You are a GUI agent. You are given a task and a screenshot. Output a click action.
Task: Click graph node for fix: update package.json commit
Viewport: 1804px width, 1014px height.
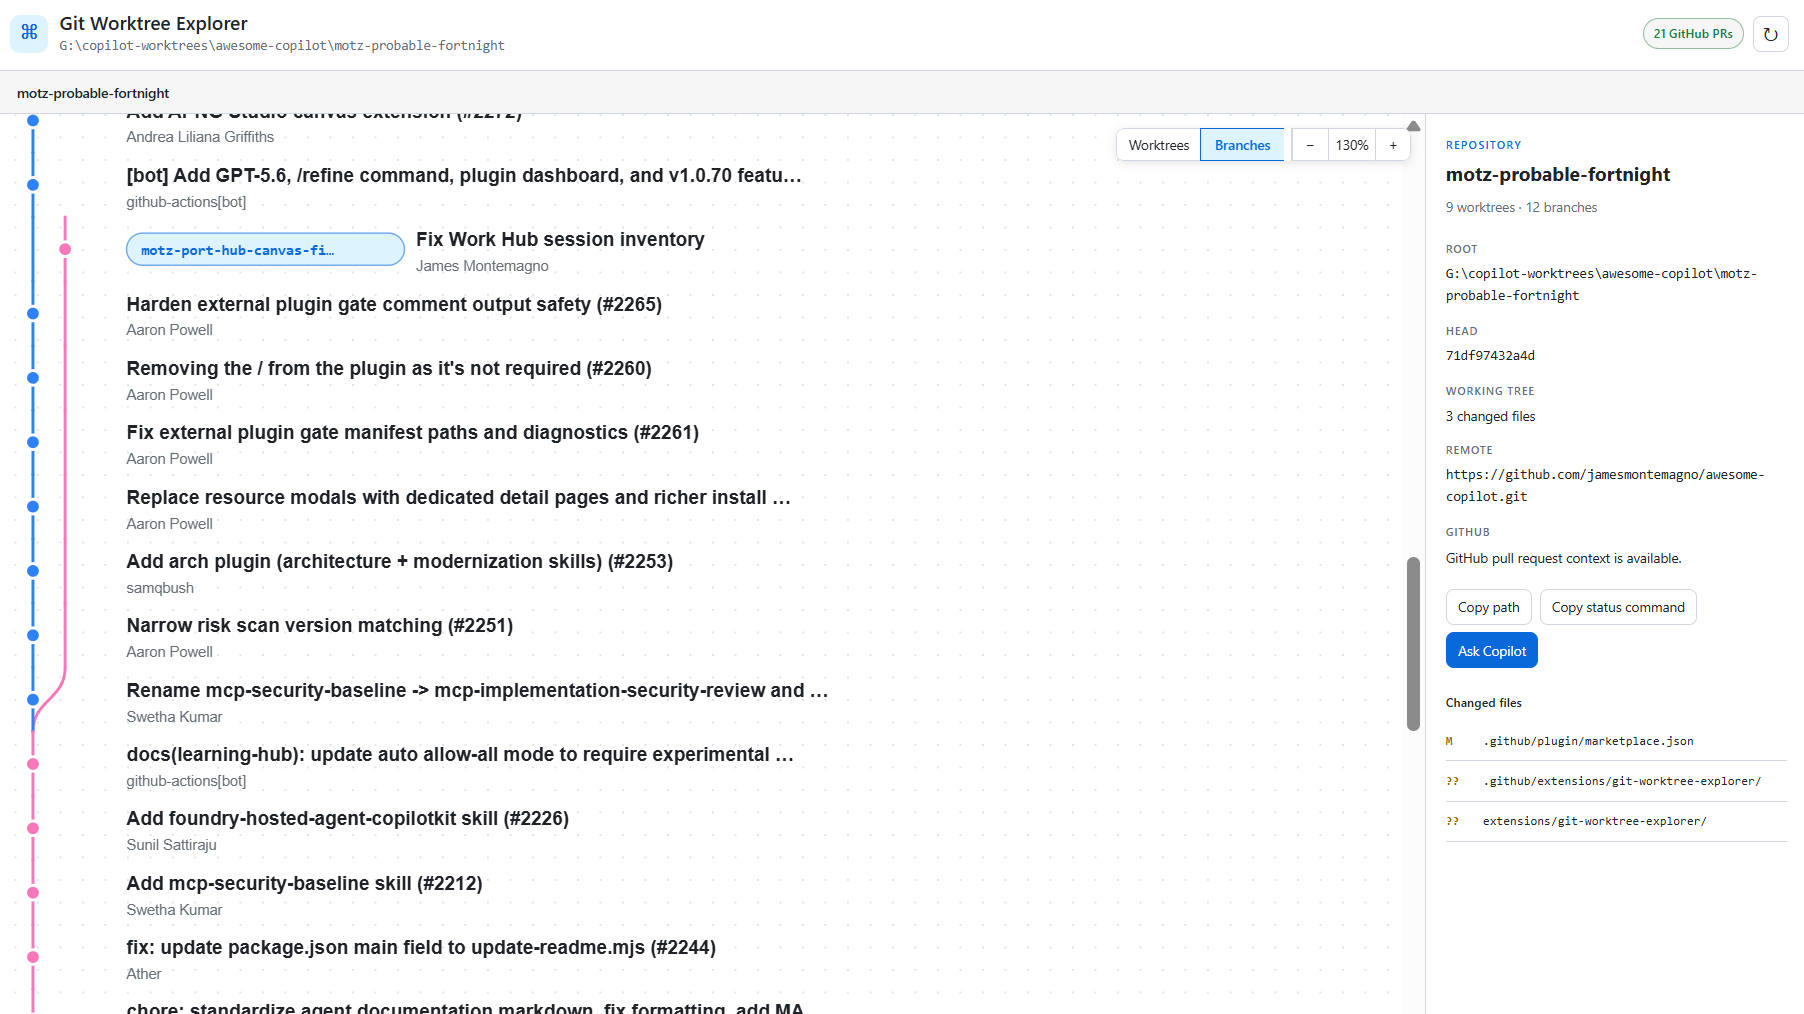33,957
